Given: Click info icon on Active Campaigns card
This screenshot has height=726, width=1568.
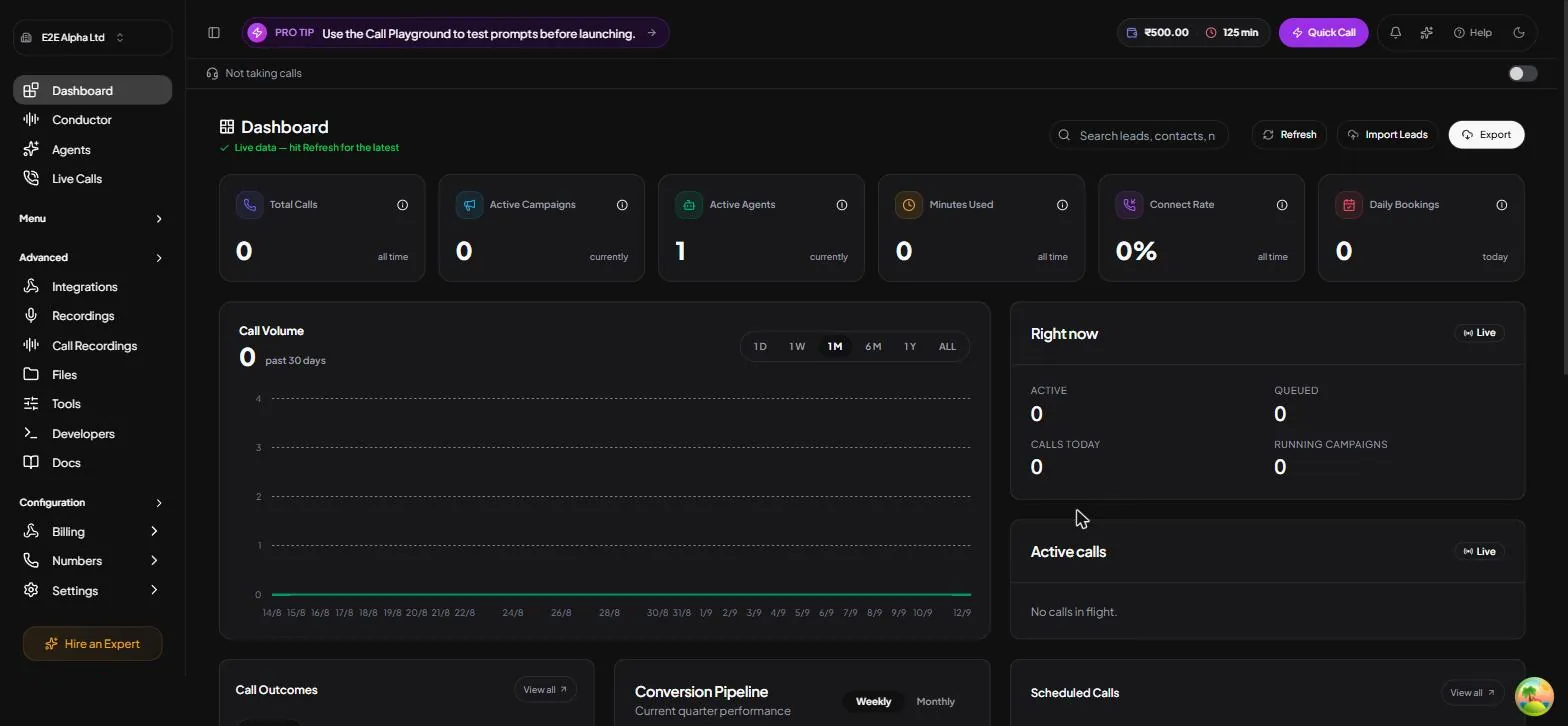Looking at the screenshot, I should tap(622, 205).
